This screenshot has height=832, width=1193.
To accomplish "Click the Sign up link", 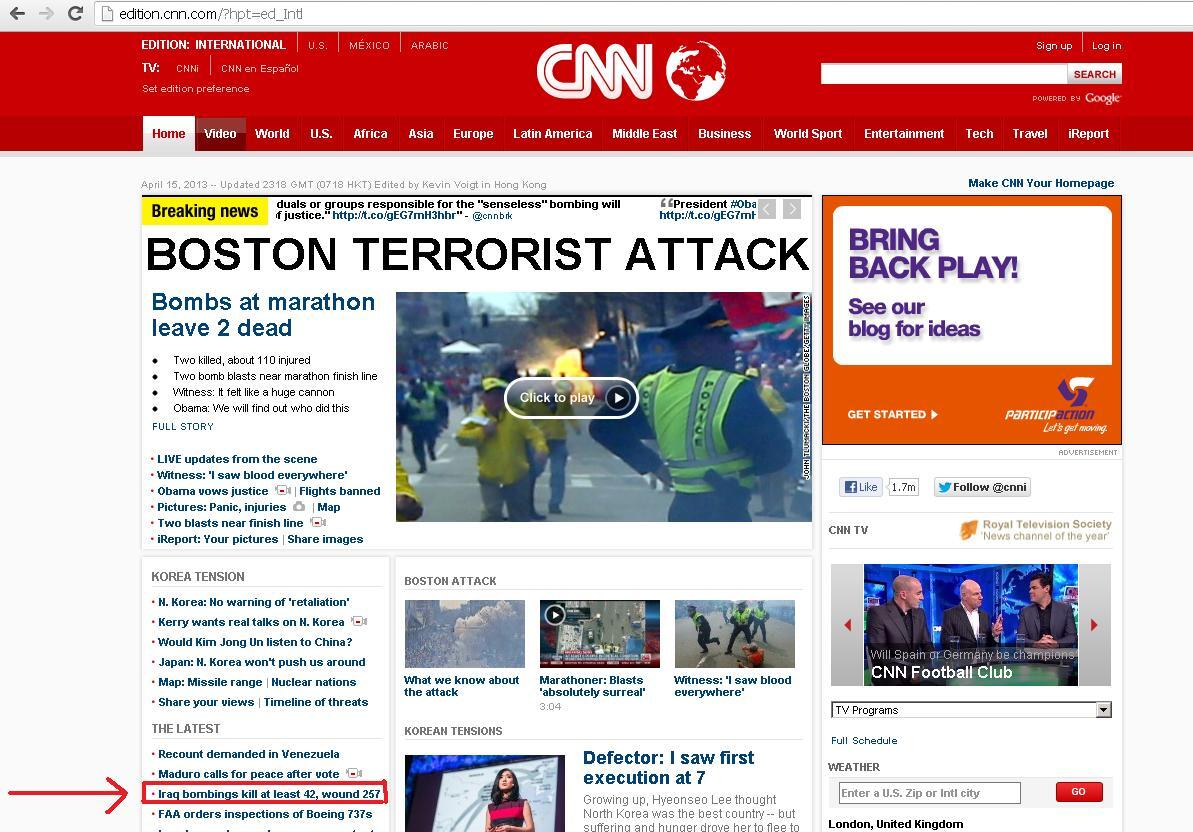I will [x=1054, y=46].
